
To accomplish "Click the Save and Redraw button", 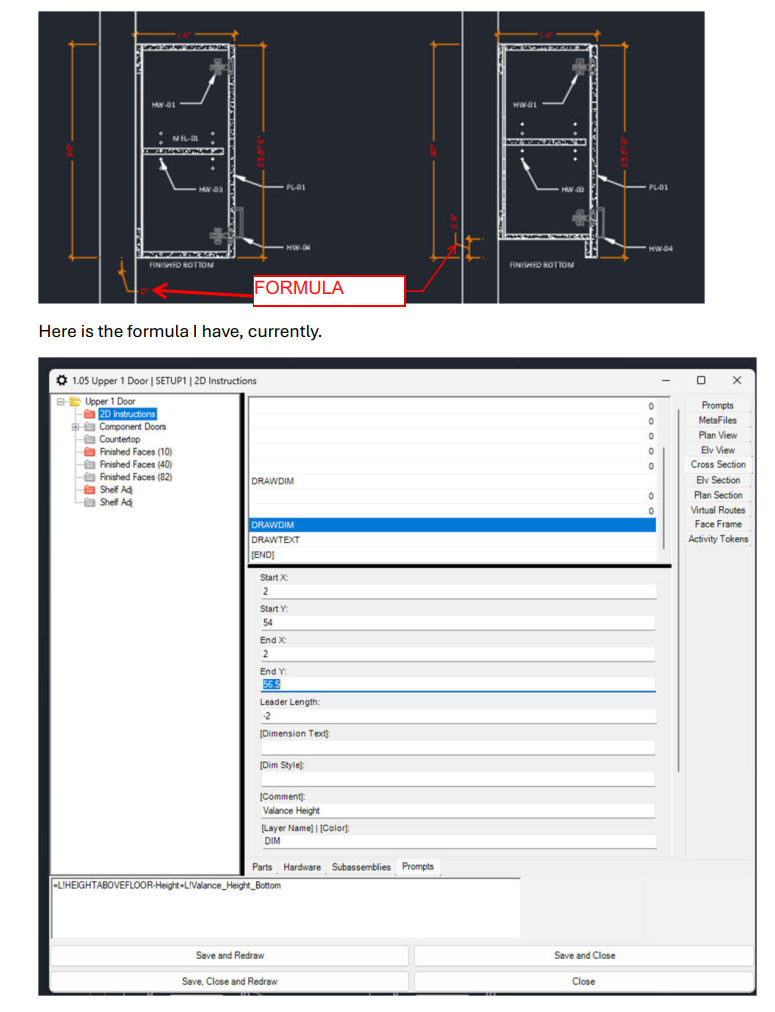I will pyautogui.click(x=230, y=956).
